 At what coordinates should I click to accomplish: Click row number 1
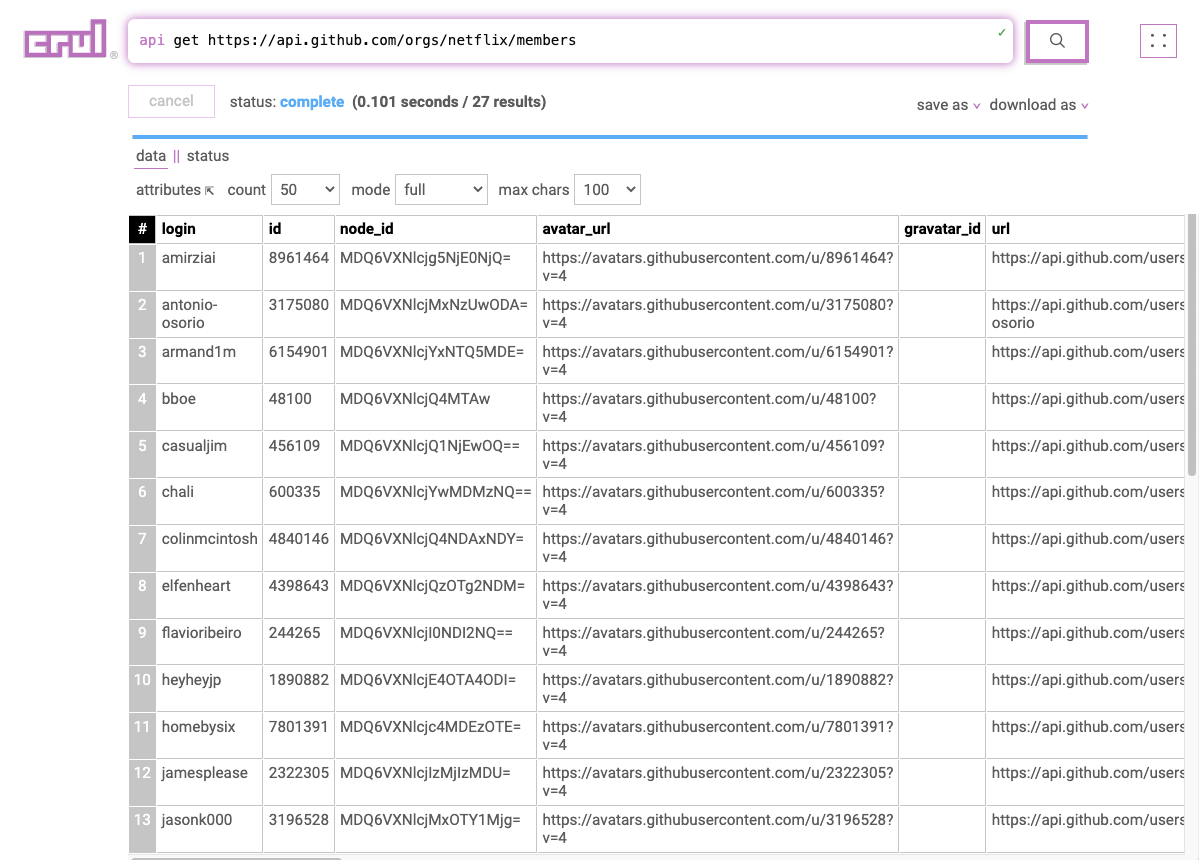(142, 267)
